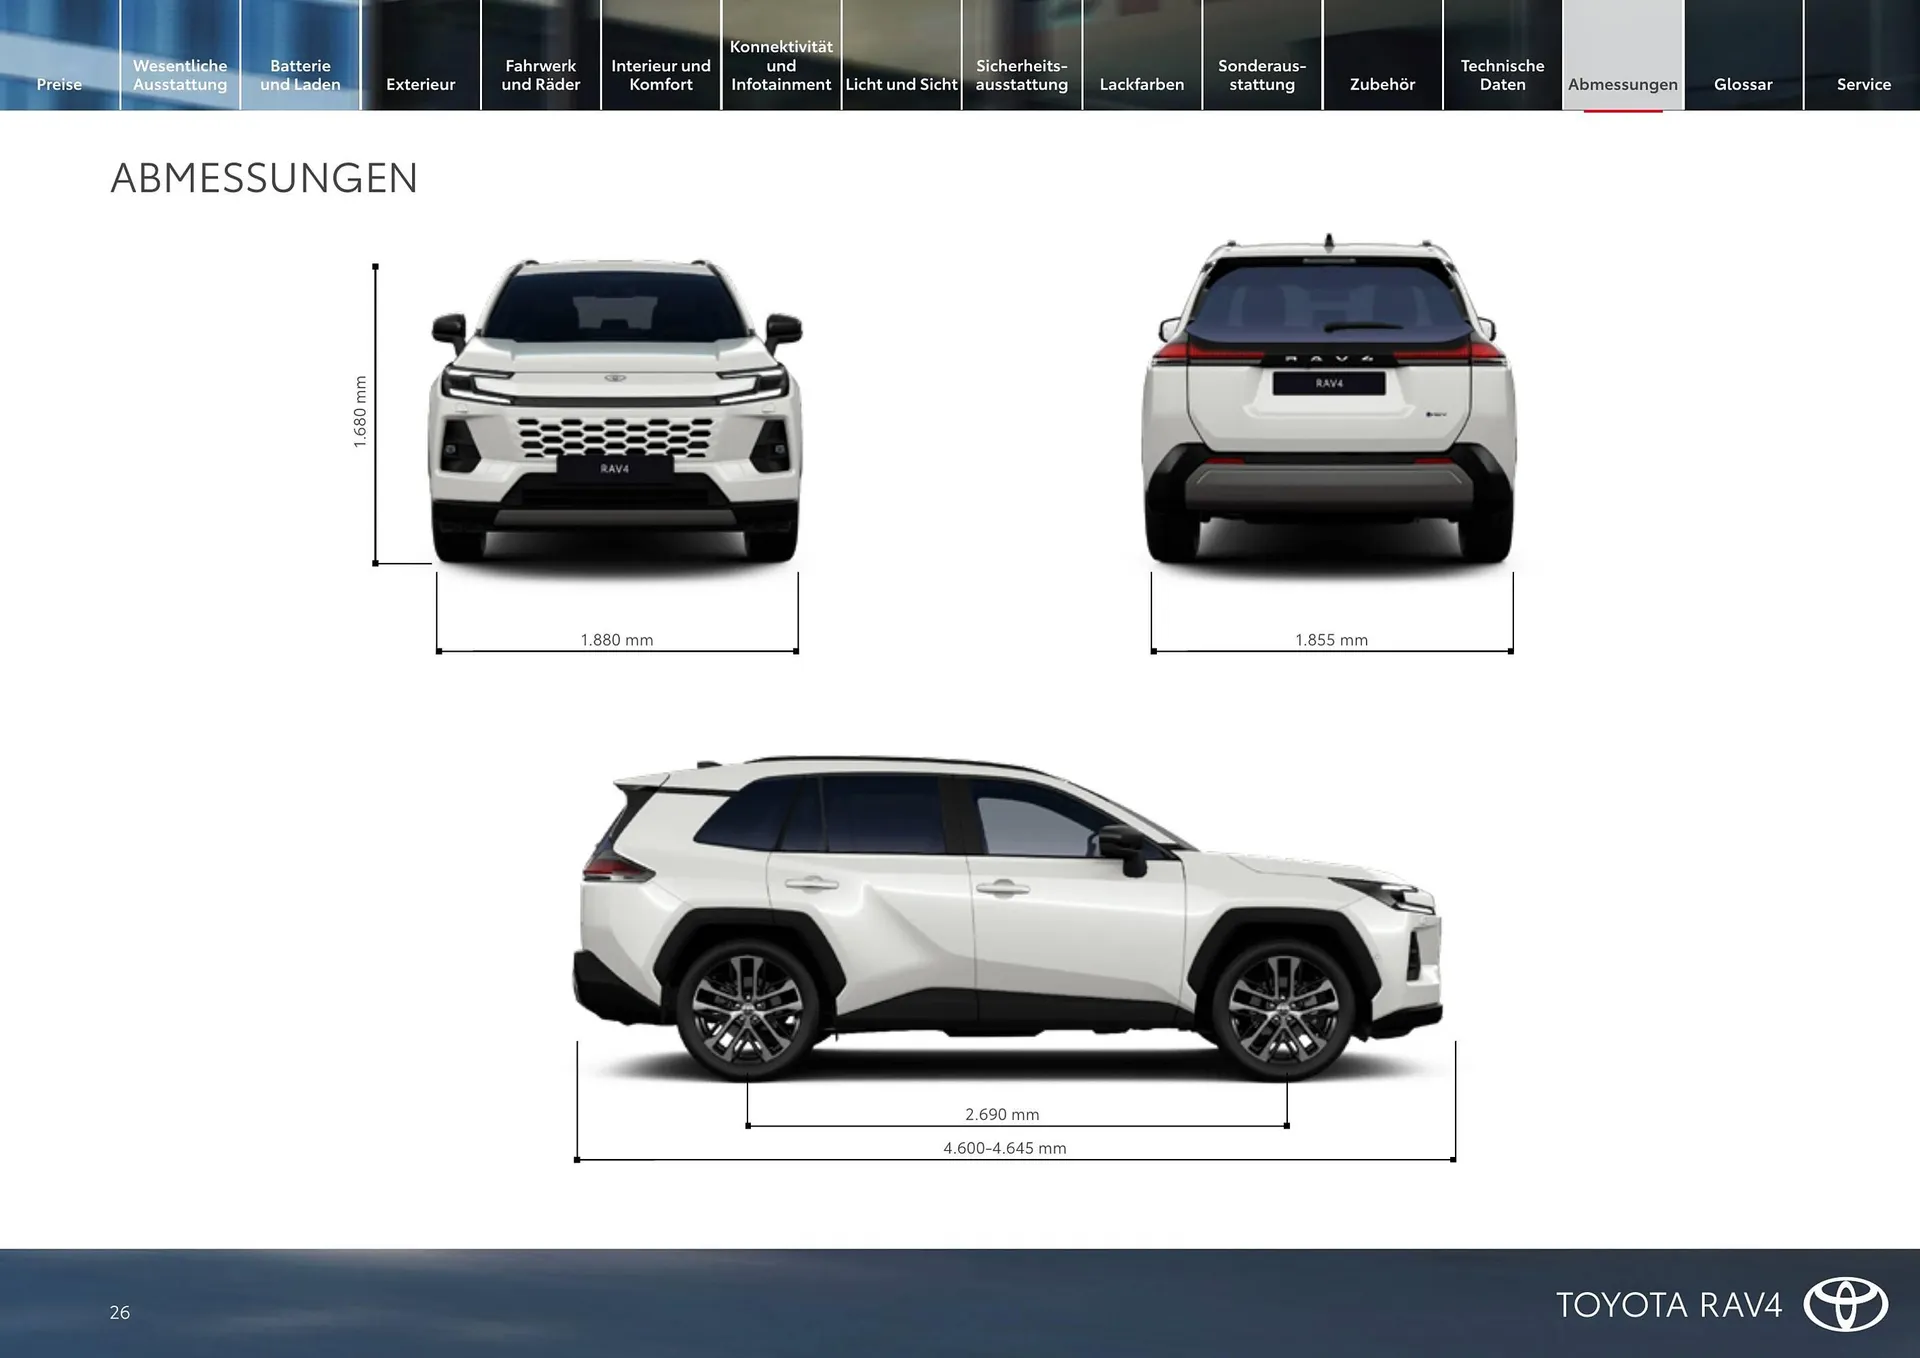Click the rear view RAV4 image

(x=1329, y=400)
